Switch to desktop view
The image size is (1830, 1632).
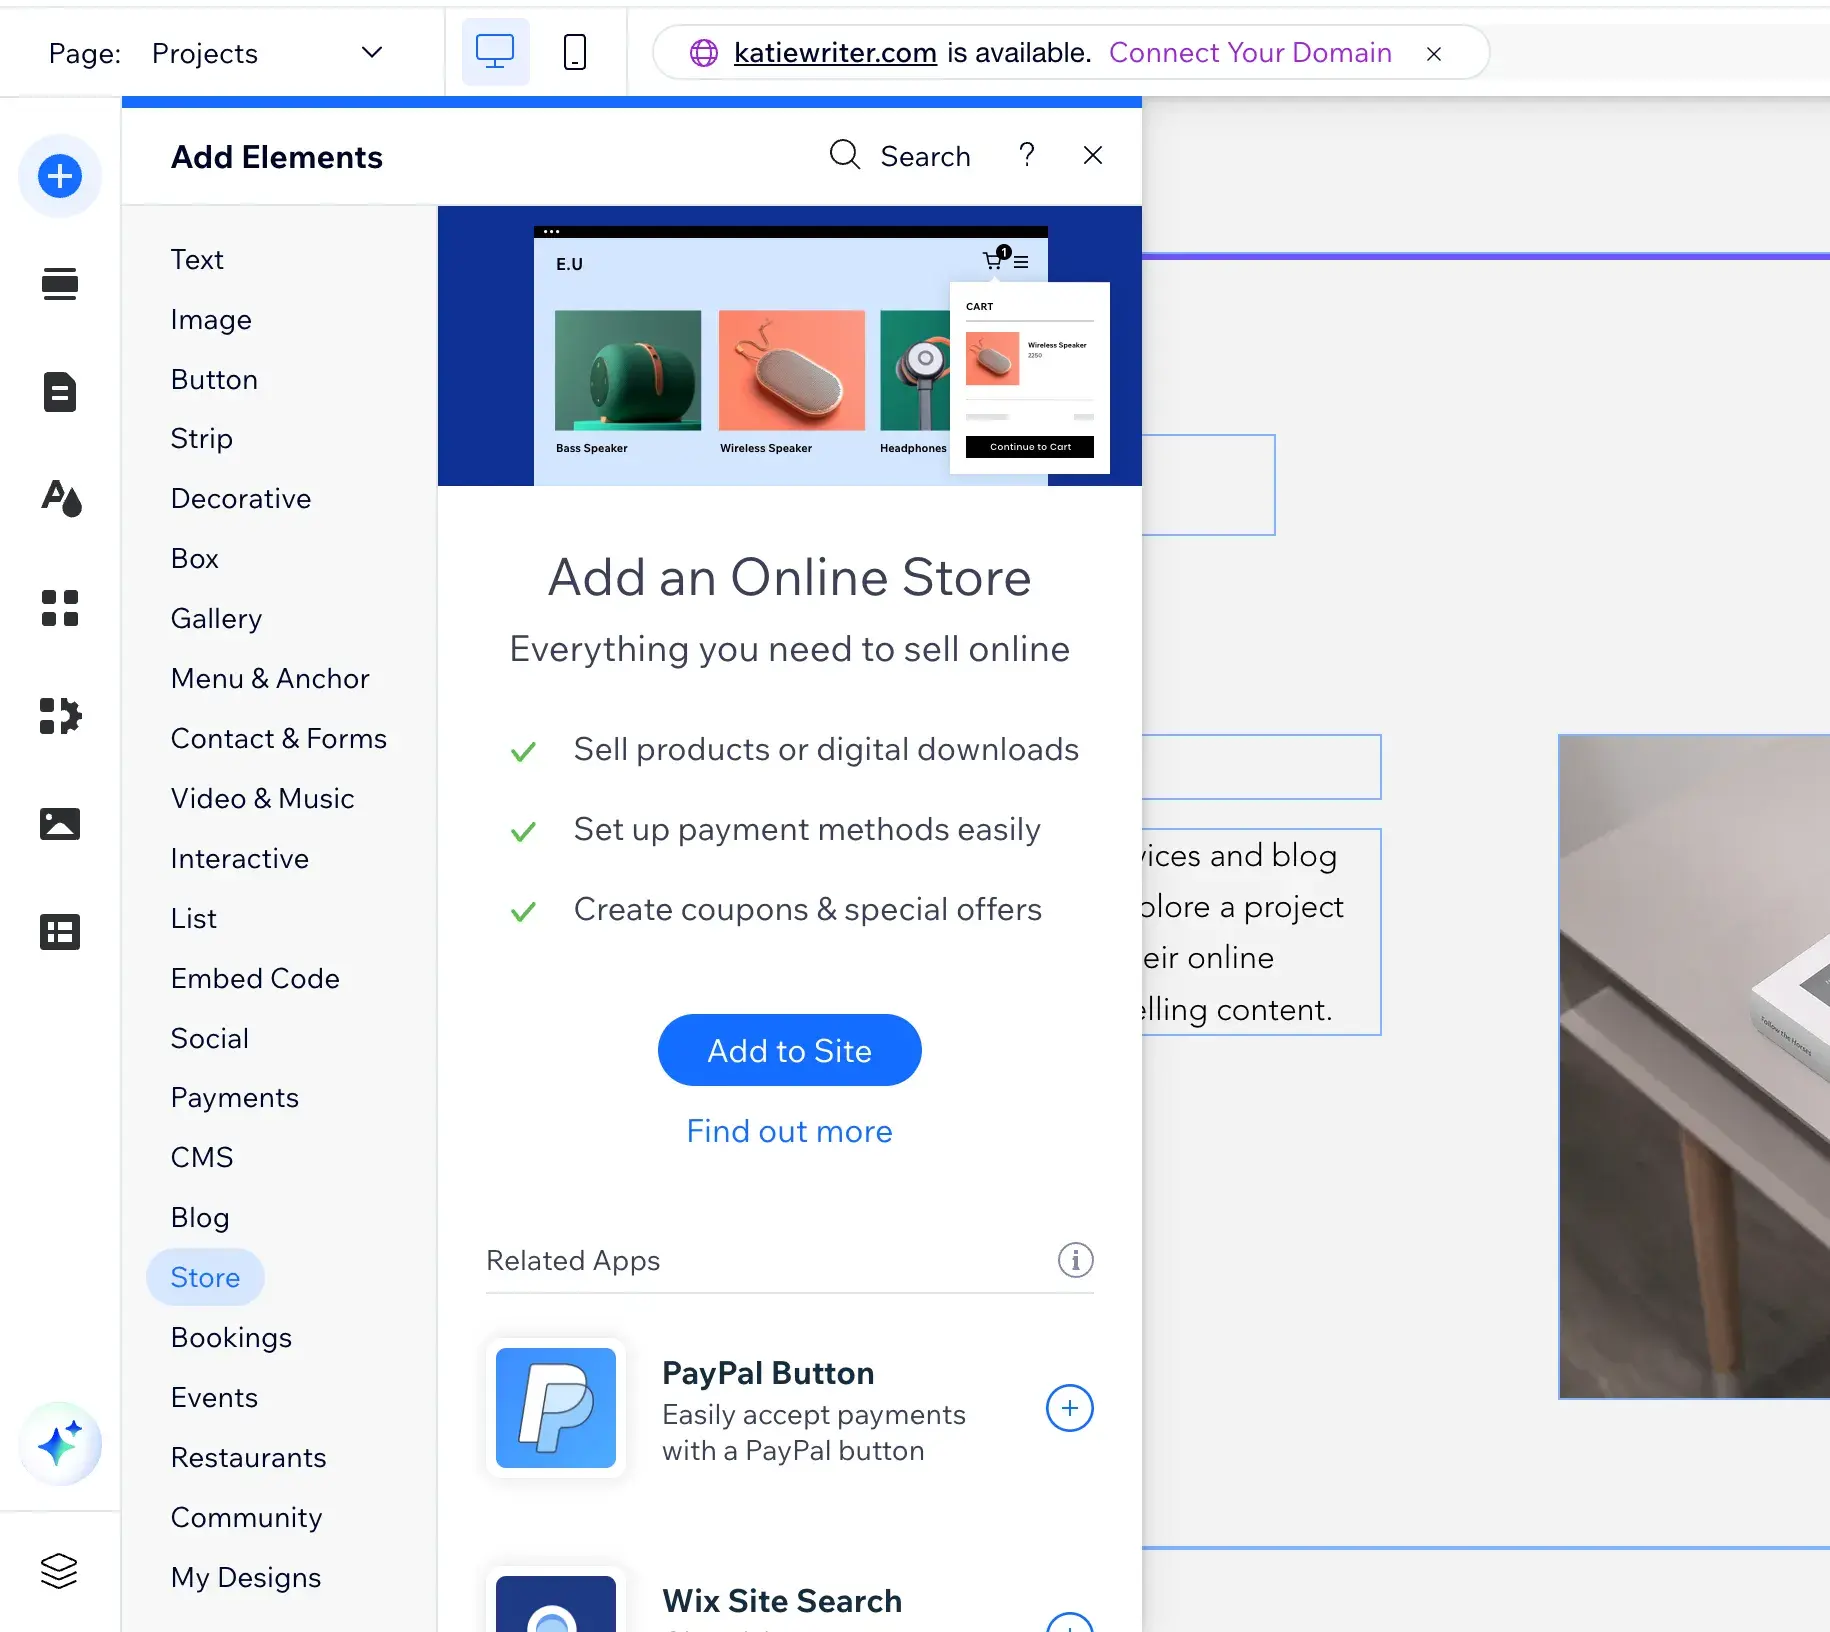click(495, 52)
